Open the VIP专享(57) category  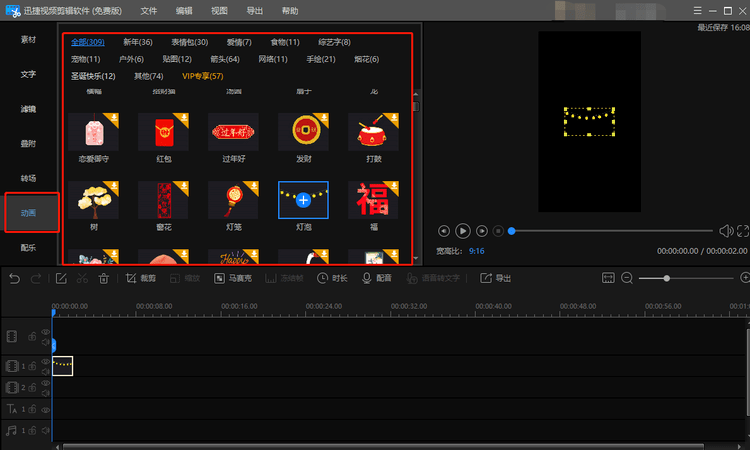pos(203,76)
